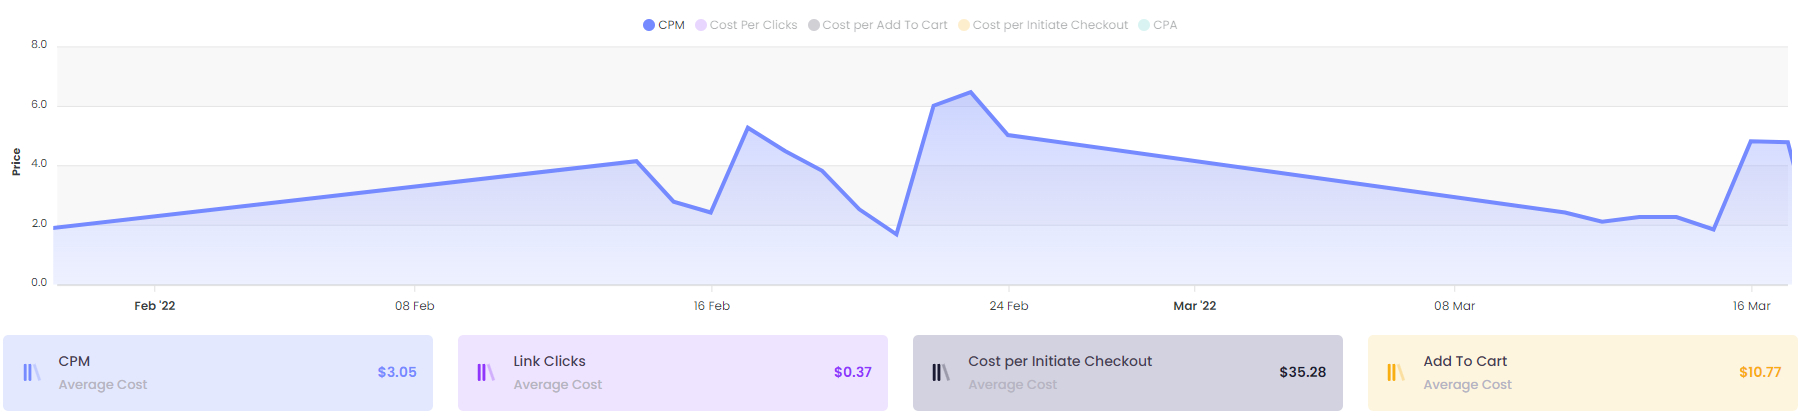Click the Price y-axis title
The image size is (1803, 418).
[16, 162]
